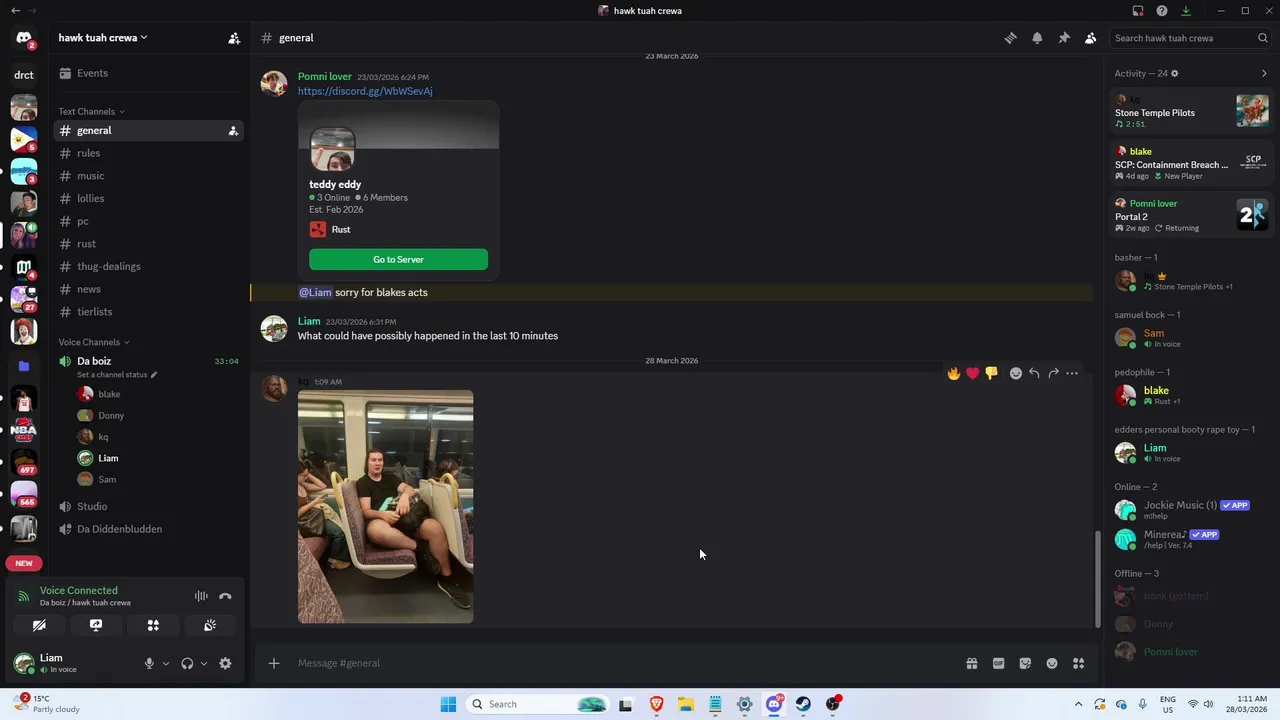Image resolution: width=1280 pixels, height=720 pixels.
Task: Open Jockie Music in member list
Action: click(1190, 510)
